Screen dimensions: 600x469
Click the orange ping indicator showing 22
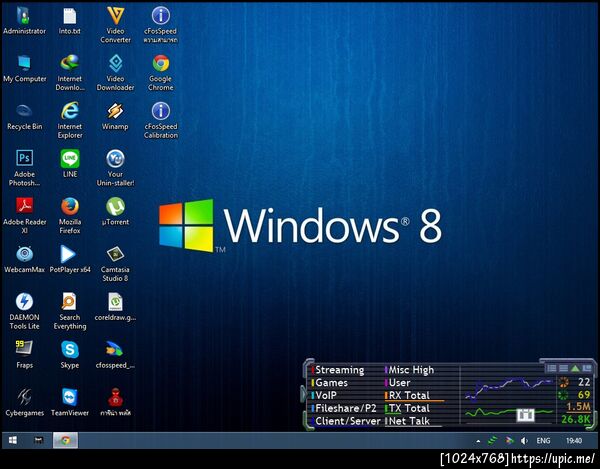pos(563,382)
